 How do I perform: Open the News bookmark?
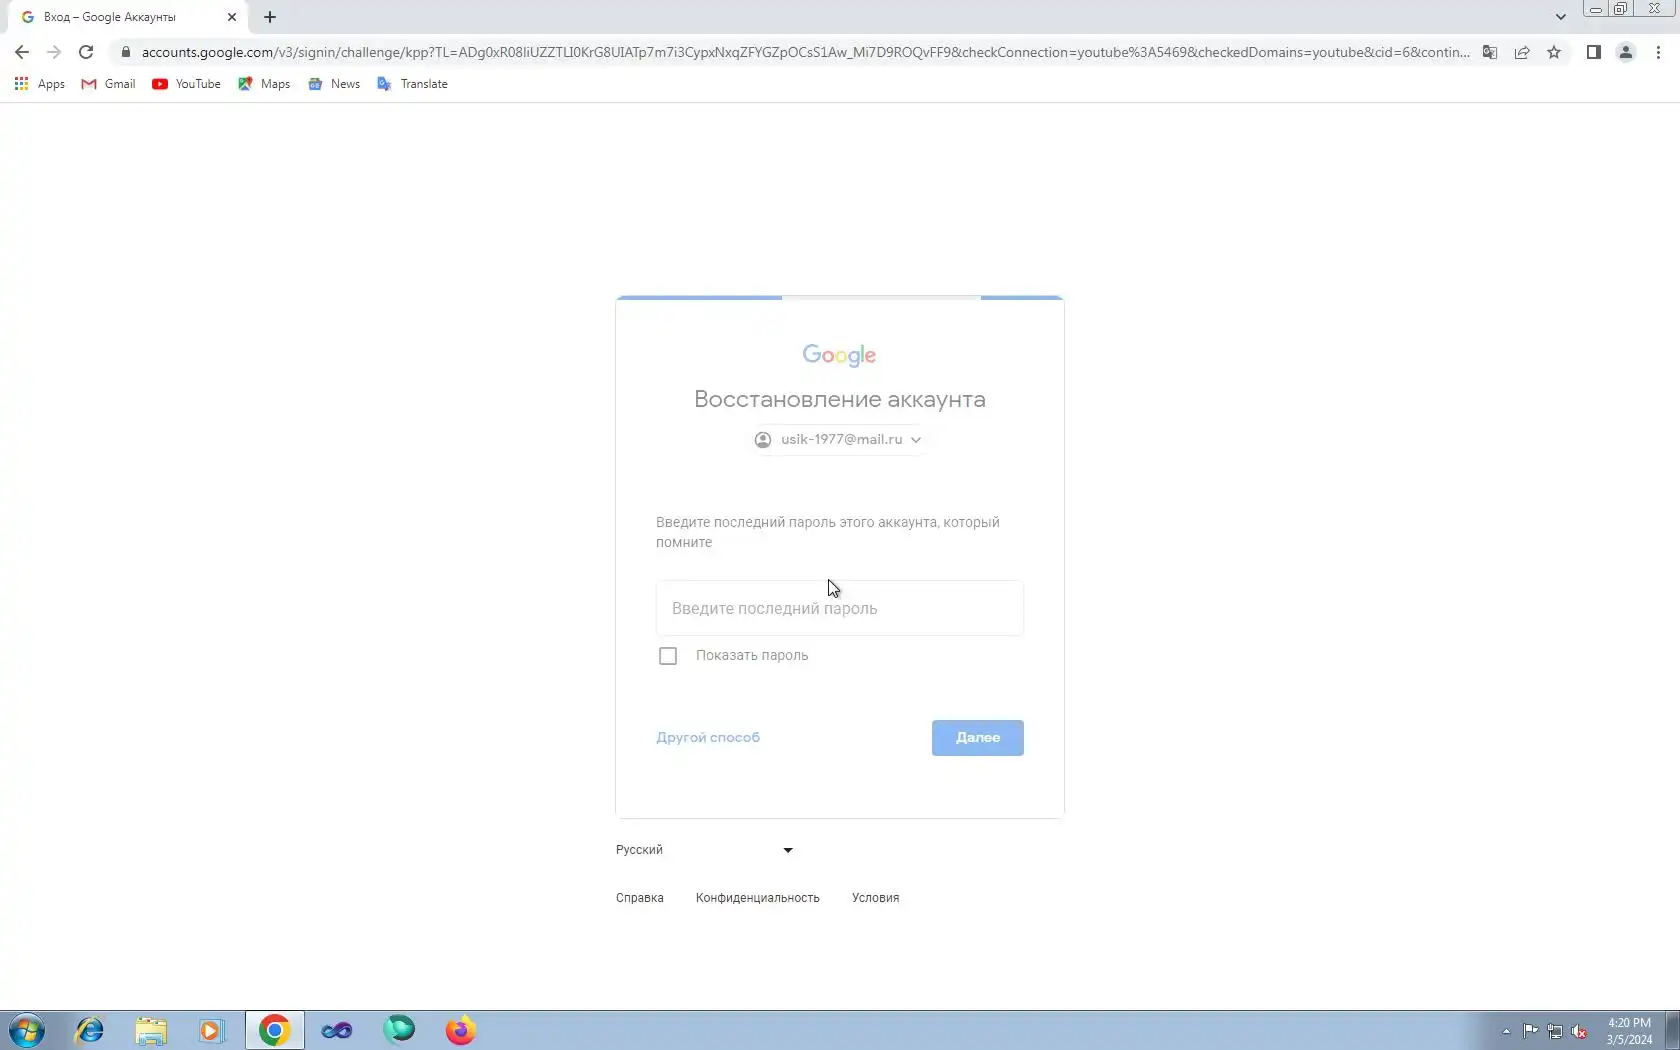334,84
